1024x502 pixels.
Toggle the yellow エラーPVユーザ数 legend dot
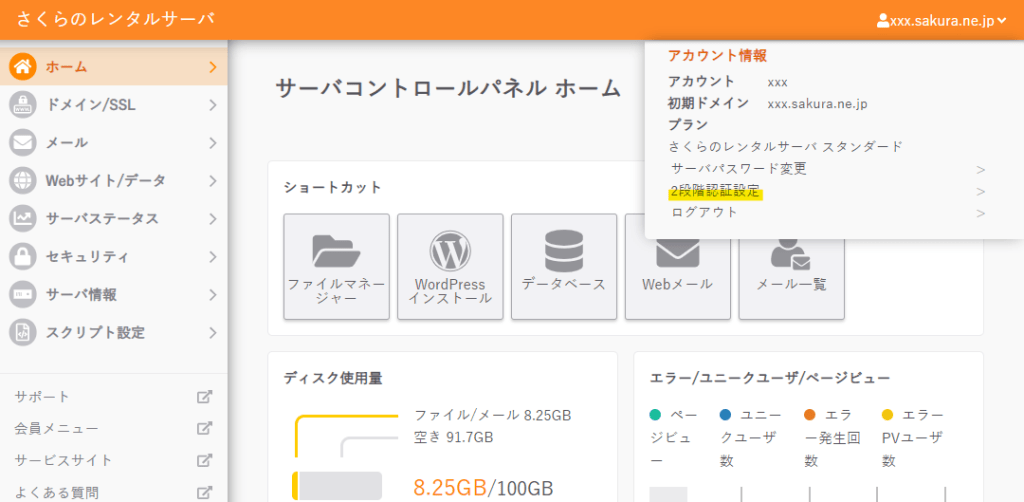[x=888, y=415]
